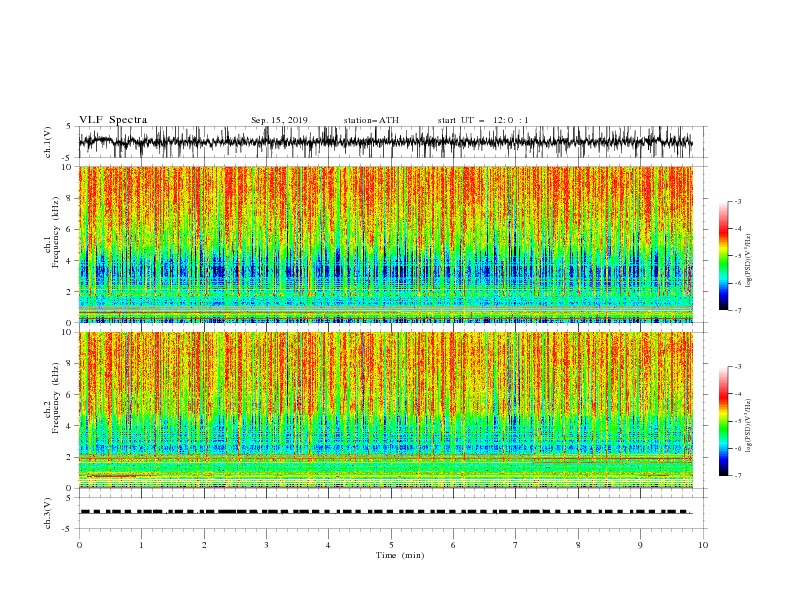Click the "10" tick on the time axis
Screen dimensions: 792x612
(x=703, y=545)
